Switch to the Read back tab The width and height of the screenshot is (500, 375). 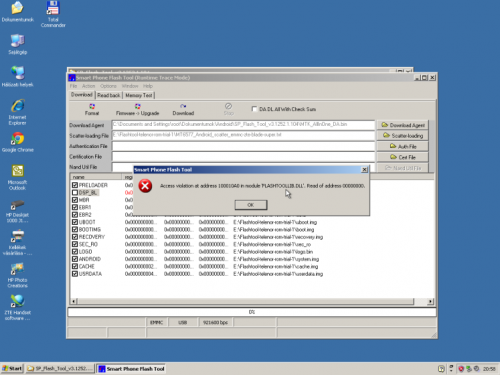coord(109,95)
